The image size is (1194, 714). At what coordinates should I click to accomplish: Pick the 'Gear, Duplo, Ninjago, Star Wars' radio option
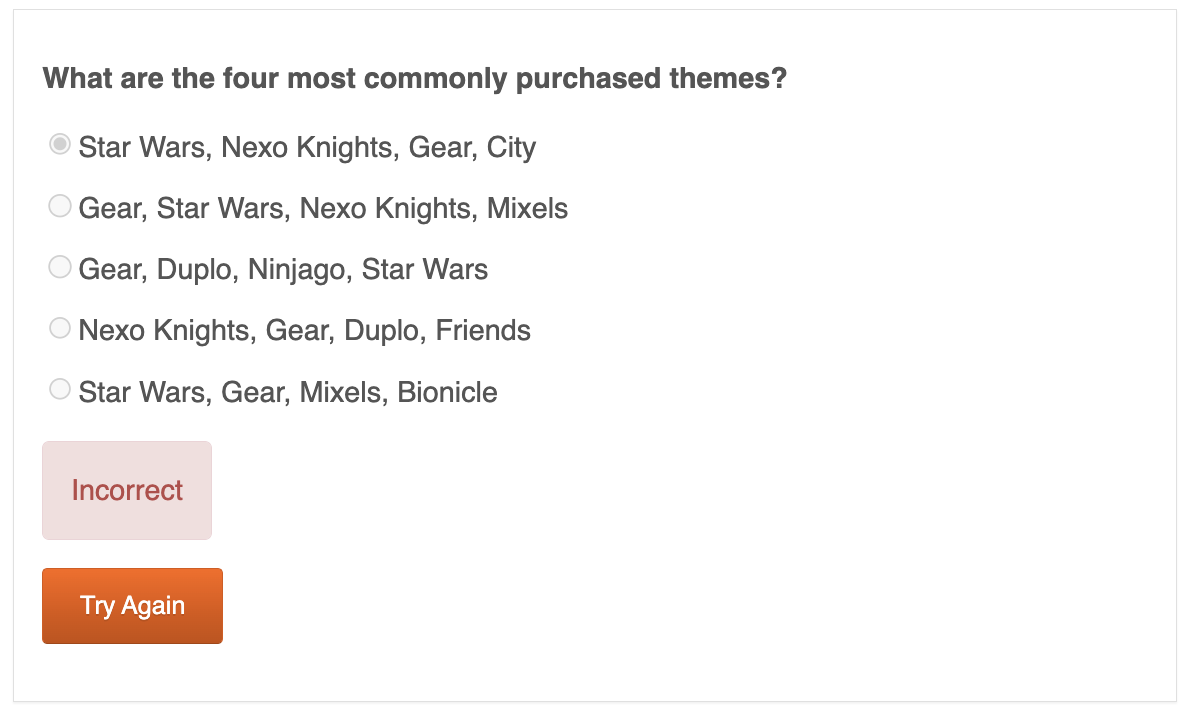click(x=60, y=267)
